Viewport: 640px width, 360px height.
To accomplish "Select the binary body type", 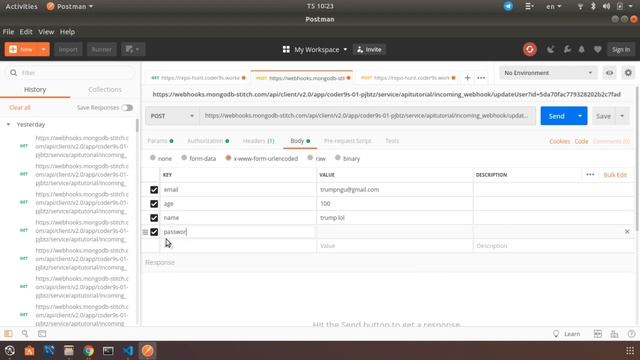I will [x=338, y=158].
